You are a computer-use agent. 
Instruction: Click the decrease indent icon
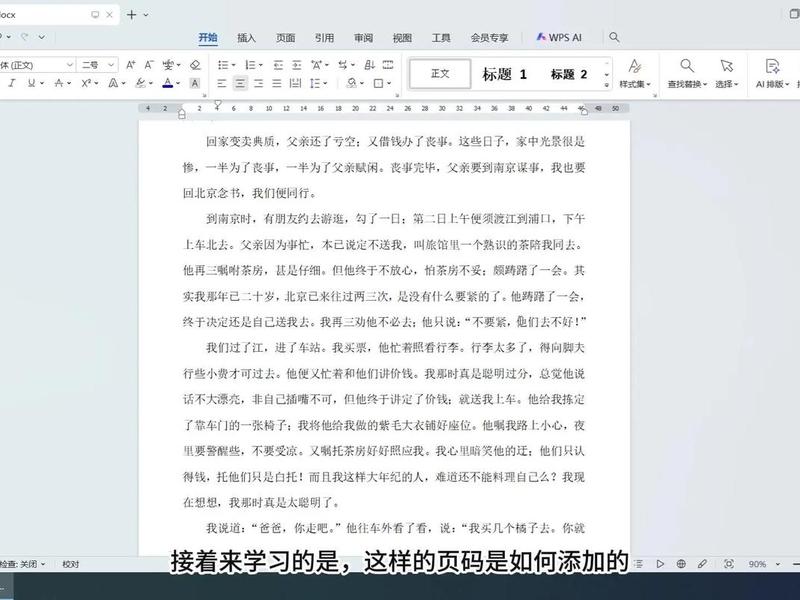278,65
